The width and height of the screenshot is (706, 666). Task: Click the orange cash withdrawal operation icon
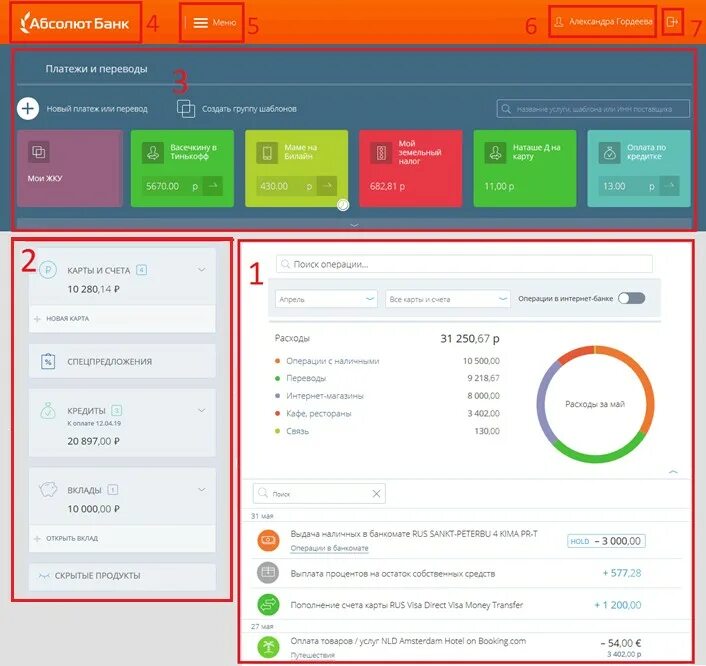[x=268, y=540]
